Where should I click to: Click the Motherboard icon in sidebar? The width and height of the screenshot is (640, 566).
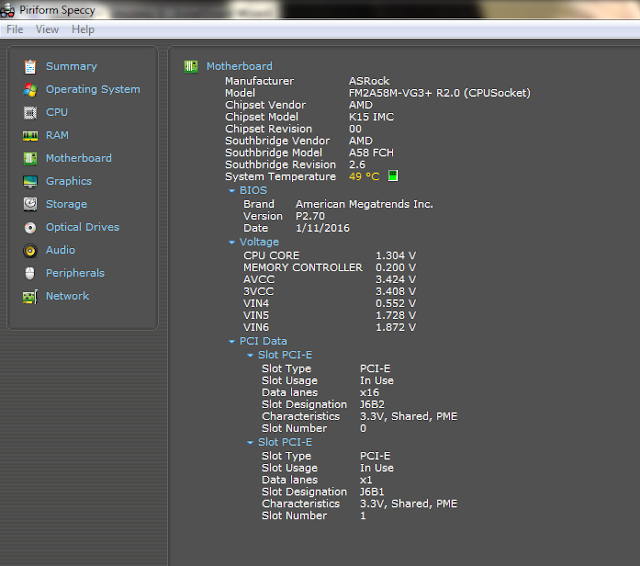[30, 158]
